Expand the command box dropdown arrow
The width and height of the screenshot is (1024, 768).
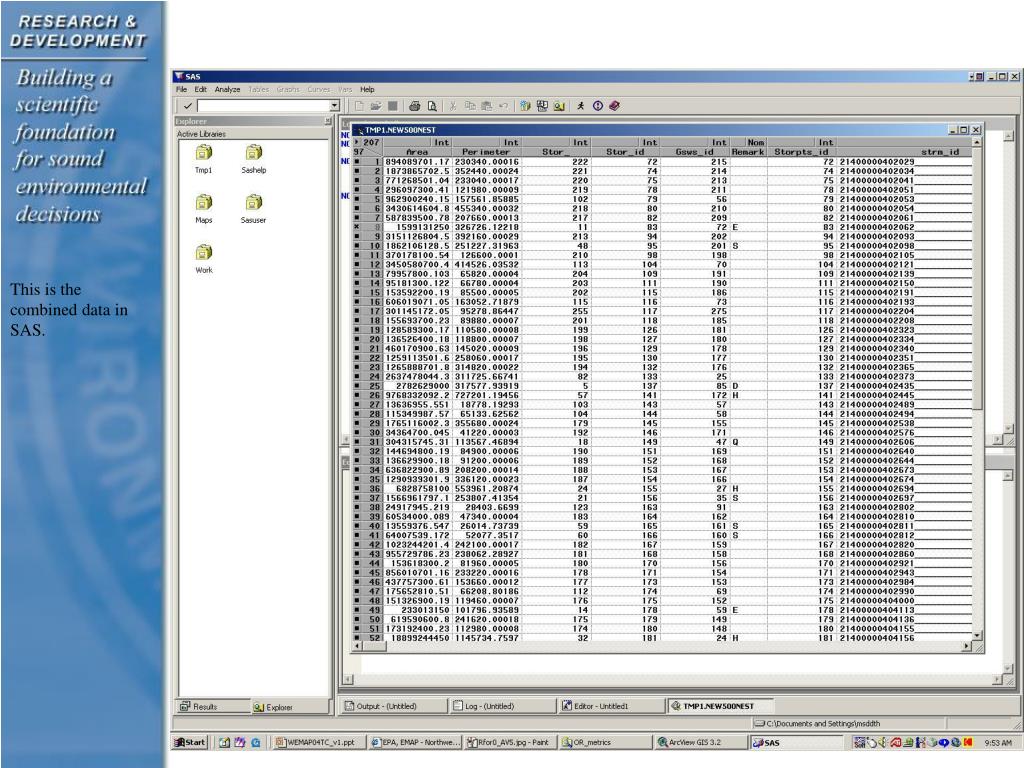334,105
